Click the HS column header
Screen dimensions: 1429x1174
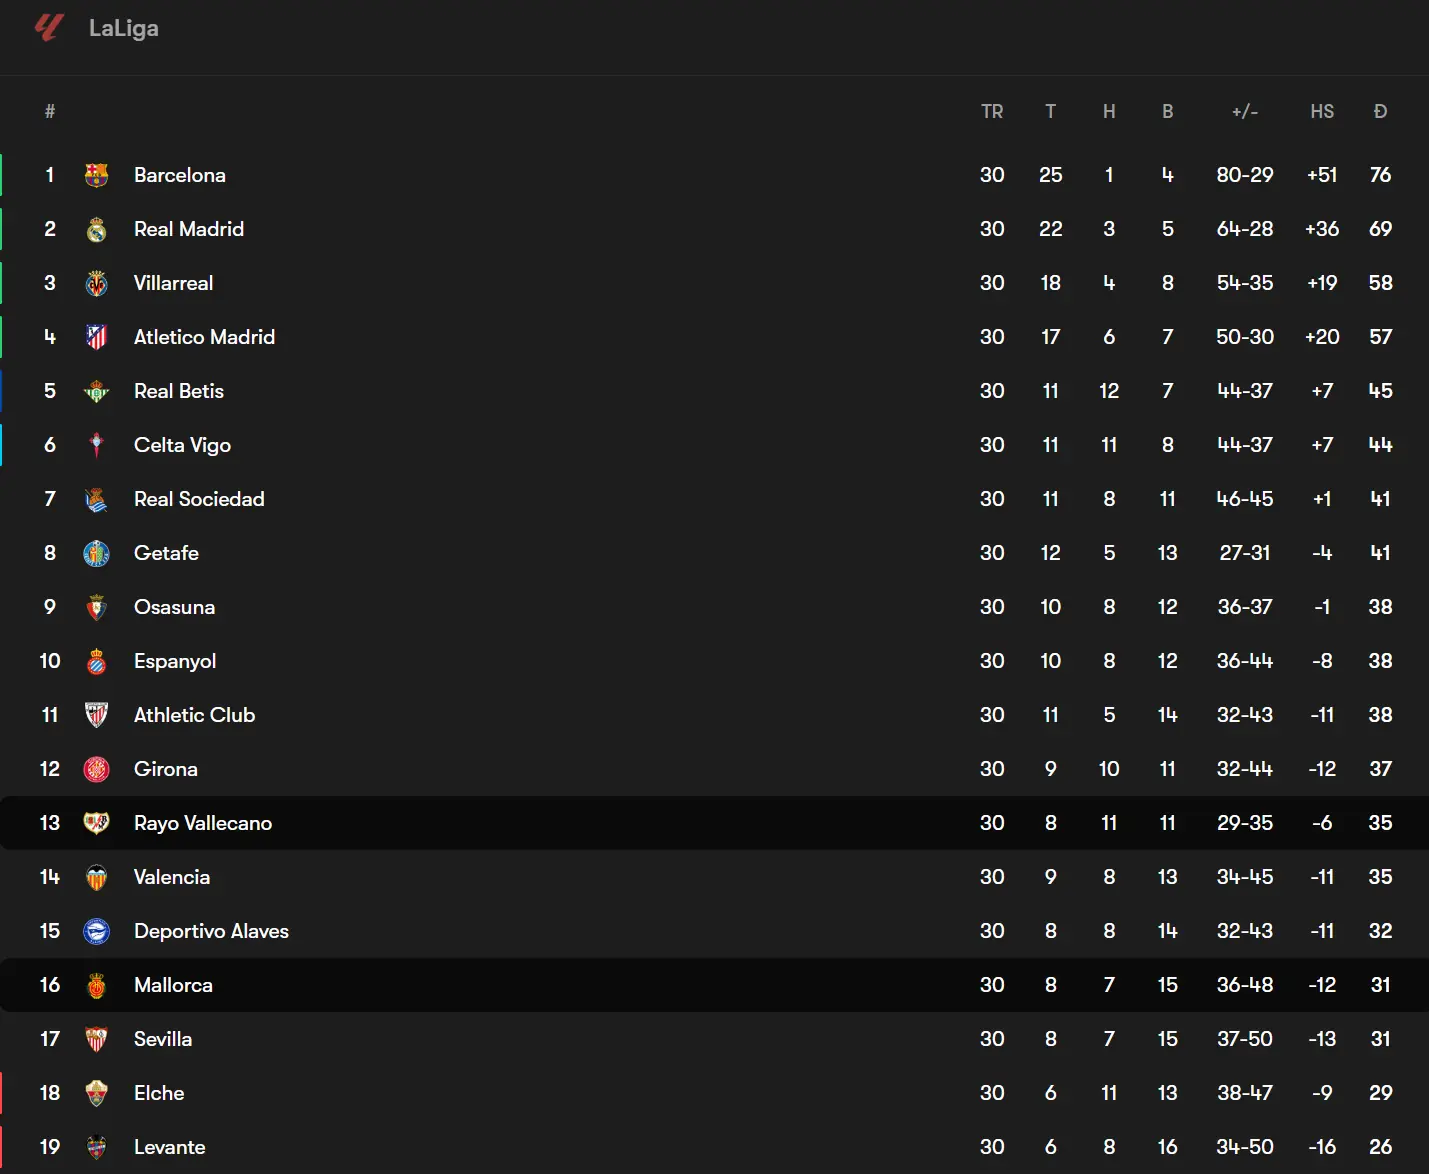(x=1321, y=112)
